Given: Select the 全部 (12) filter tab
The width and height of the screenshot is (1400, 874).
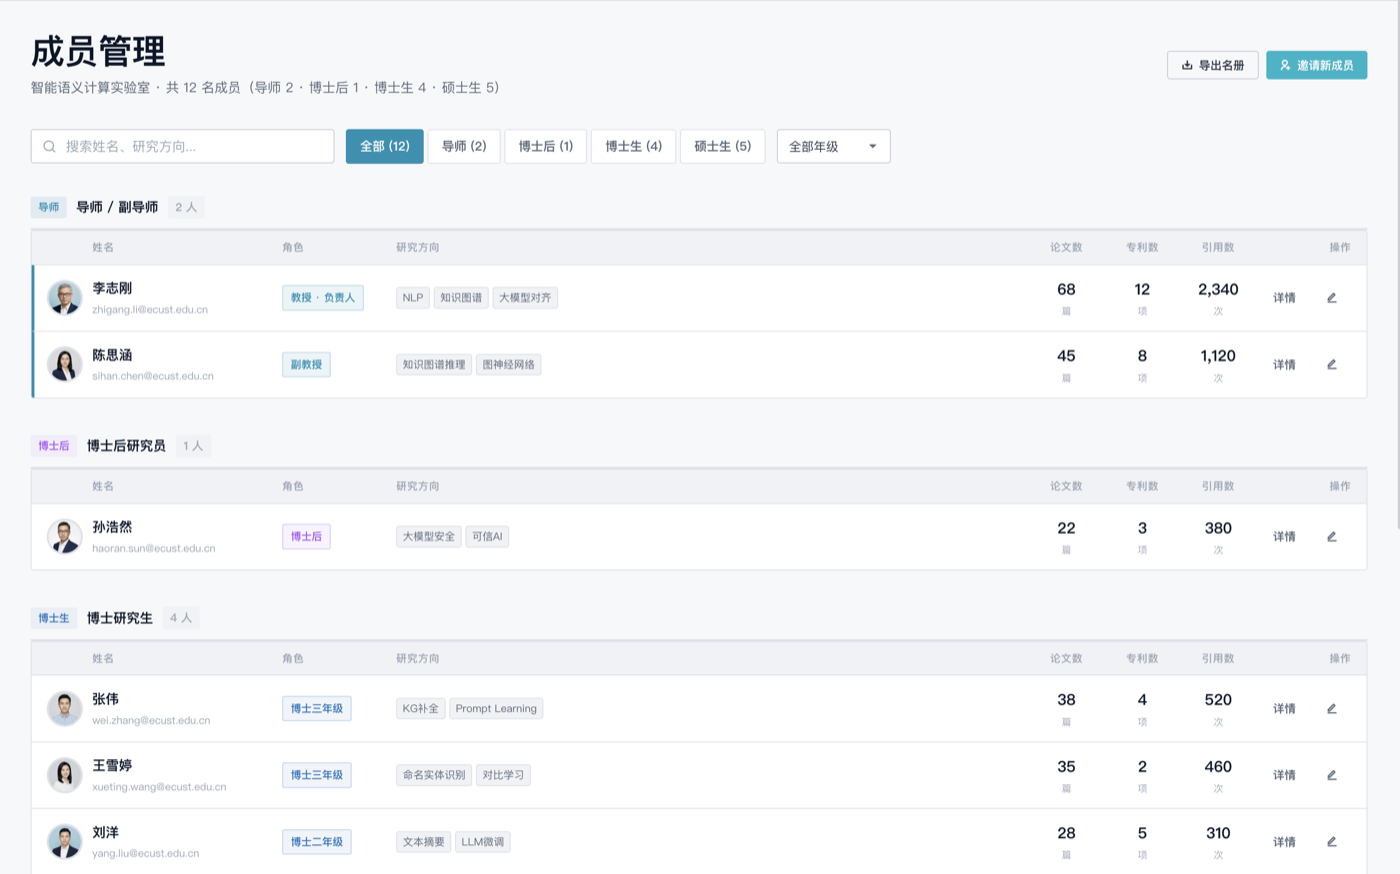Looking at the screenshot, I should tap(384, 147).
